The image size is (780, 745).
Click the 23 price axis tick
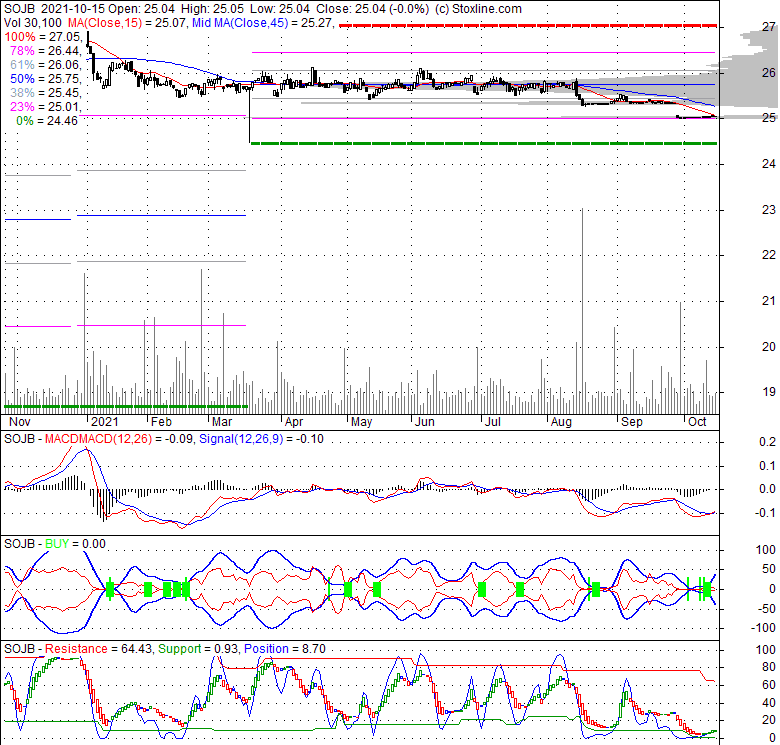(x=769, y=210)
